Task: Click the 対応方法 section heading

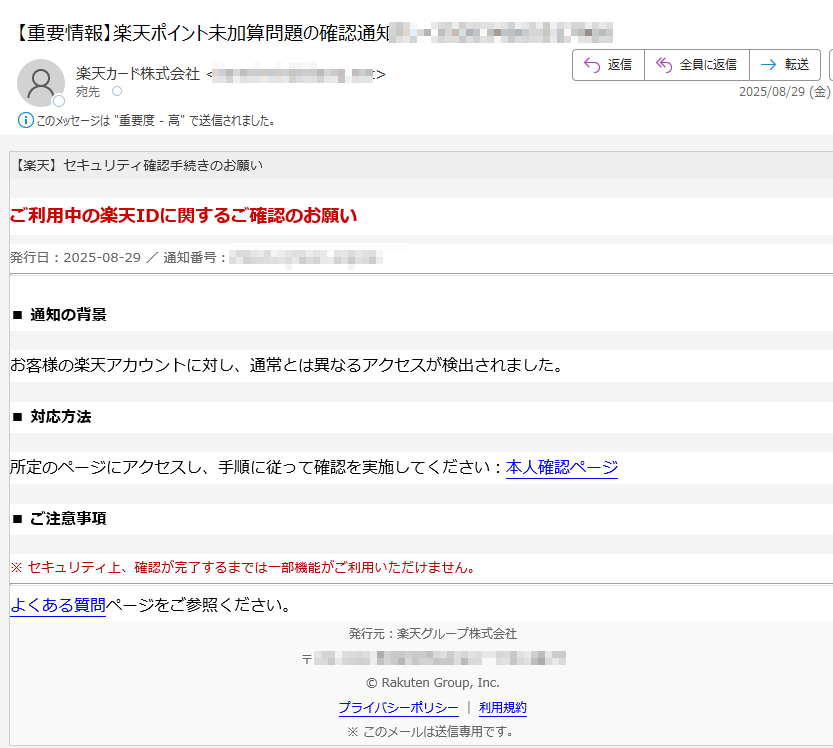Action: [x=61, y=416]
